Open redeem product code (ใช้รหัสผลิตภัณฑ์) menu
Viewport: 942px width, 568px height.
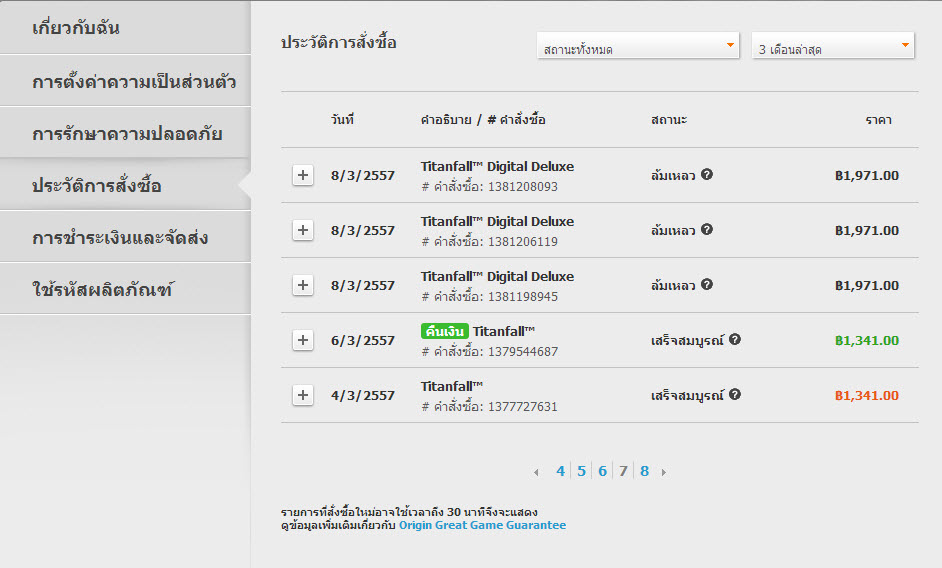pos(125,289)
